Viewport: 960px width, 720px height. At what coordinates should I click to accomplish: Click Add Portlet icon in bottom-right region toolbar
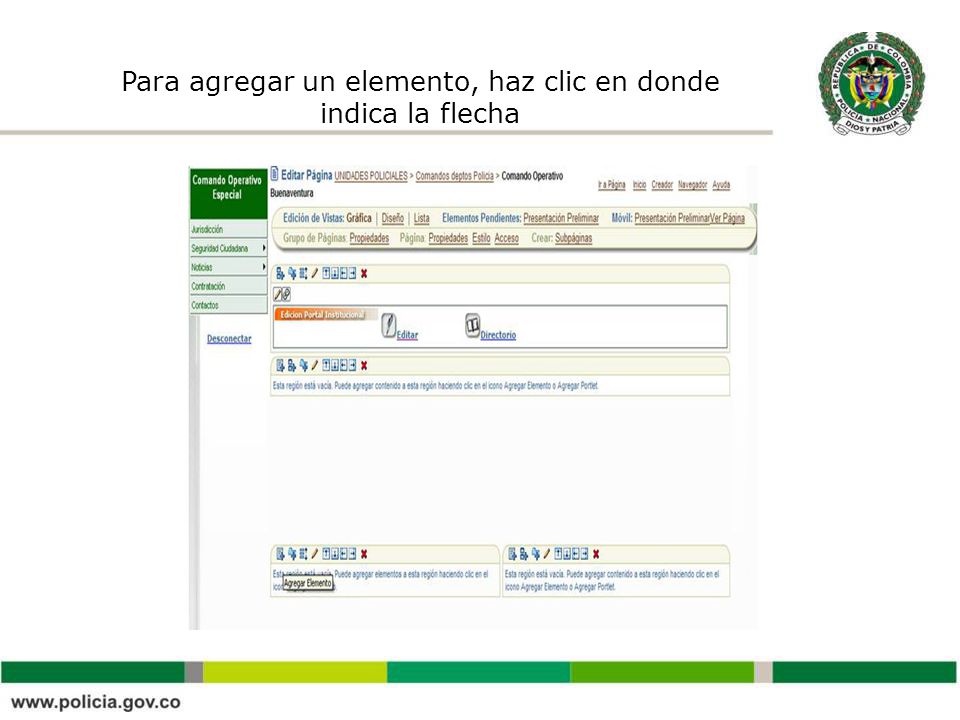click(523, 554)
